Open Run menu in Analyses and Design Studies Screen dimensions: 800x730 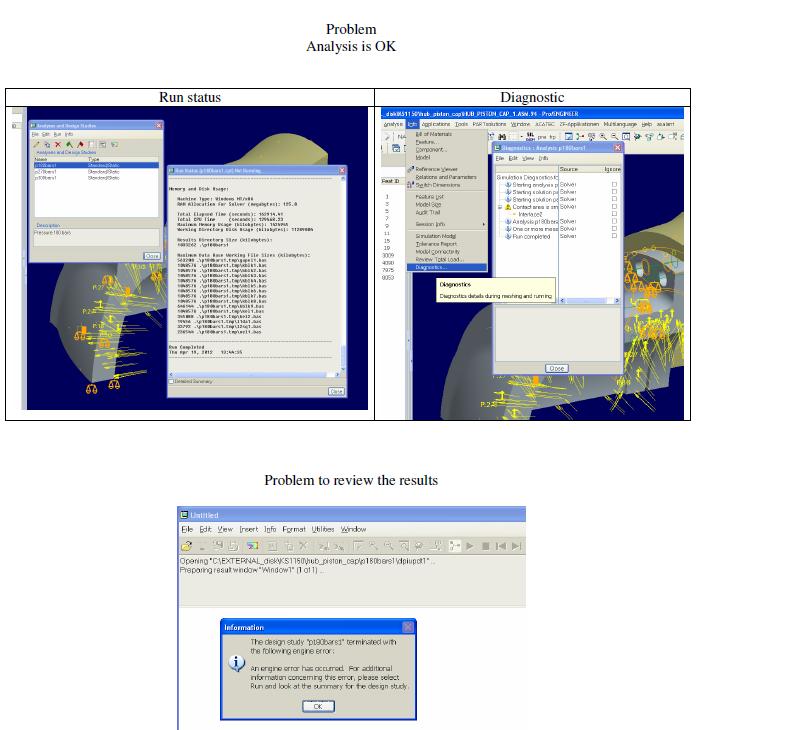click(x=57, y=134)
